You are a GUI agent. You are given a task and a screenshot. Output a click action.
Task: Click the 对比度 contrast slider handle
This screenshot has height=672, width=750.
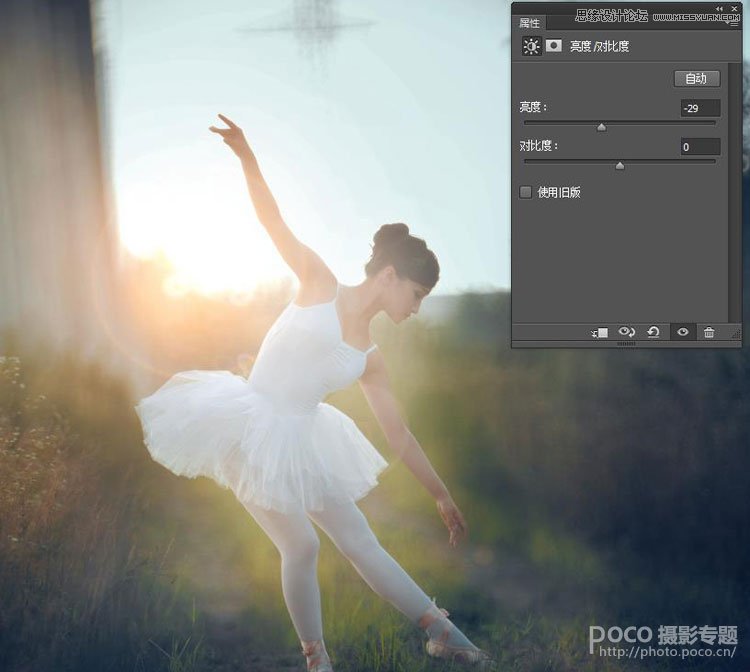pos(620,165)
